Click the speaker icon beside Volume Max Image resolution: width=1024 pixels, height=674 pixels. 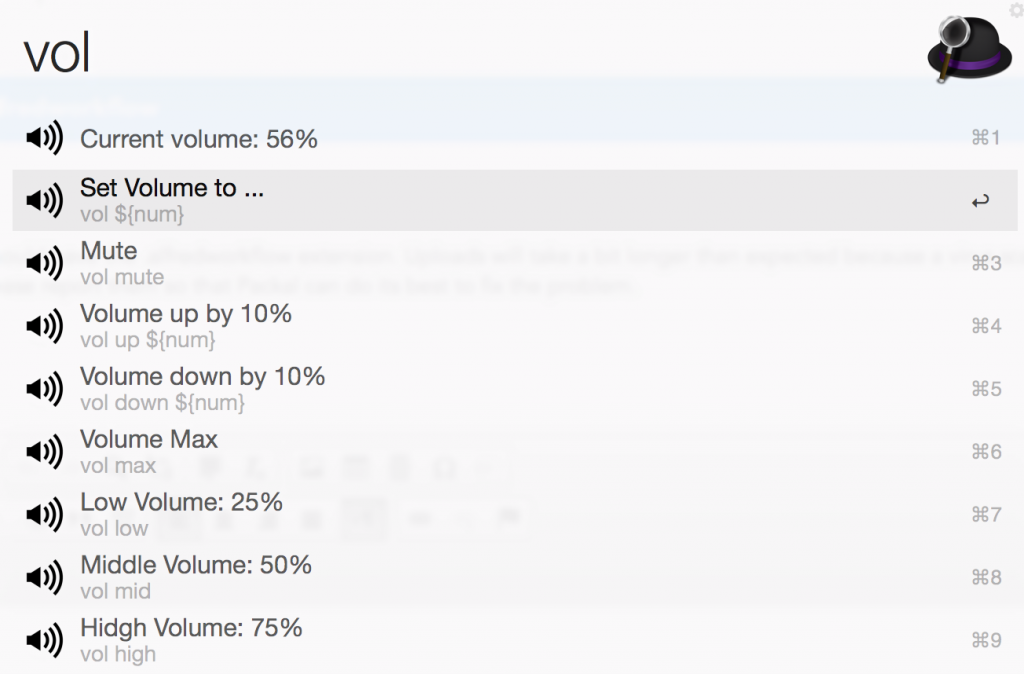pos(44,452)
